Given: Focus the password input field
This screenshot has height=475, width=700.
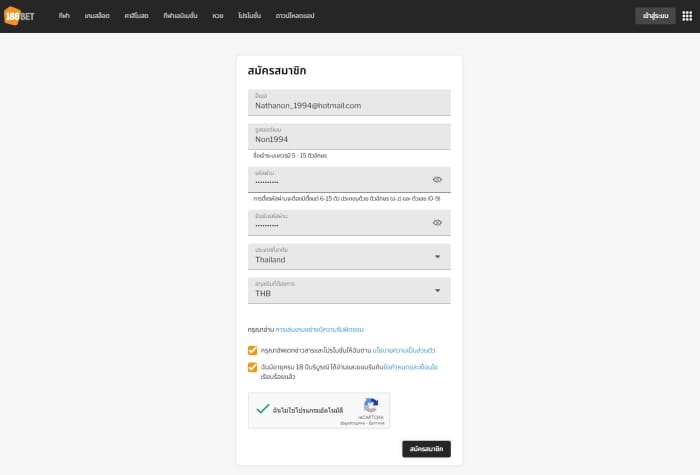Looking at the screenshot, I should pos(349,179).
